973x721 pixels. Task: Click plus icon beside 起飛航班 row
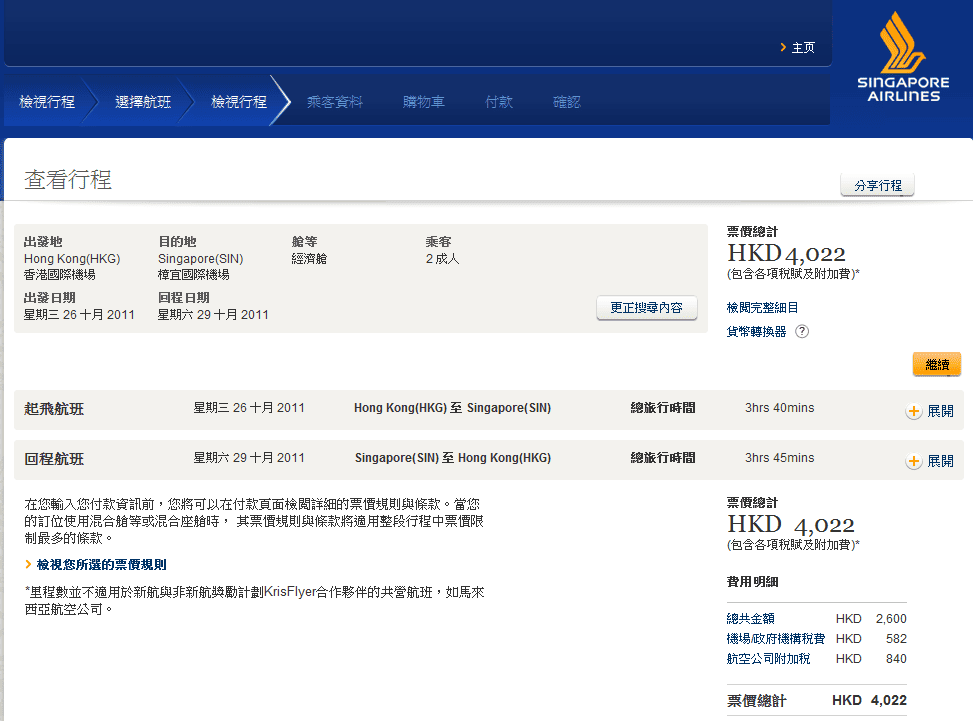coord(913,411)
